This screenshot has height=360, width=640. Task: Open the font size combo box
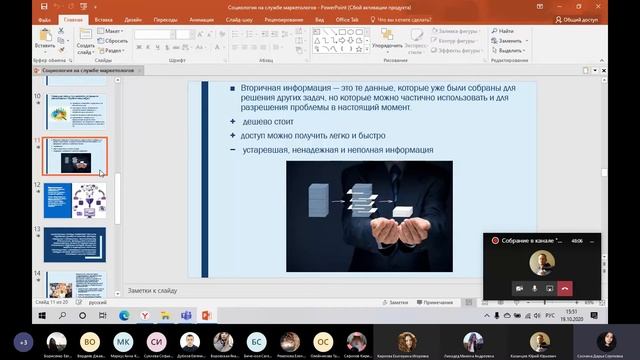click(x=186, y=35)
